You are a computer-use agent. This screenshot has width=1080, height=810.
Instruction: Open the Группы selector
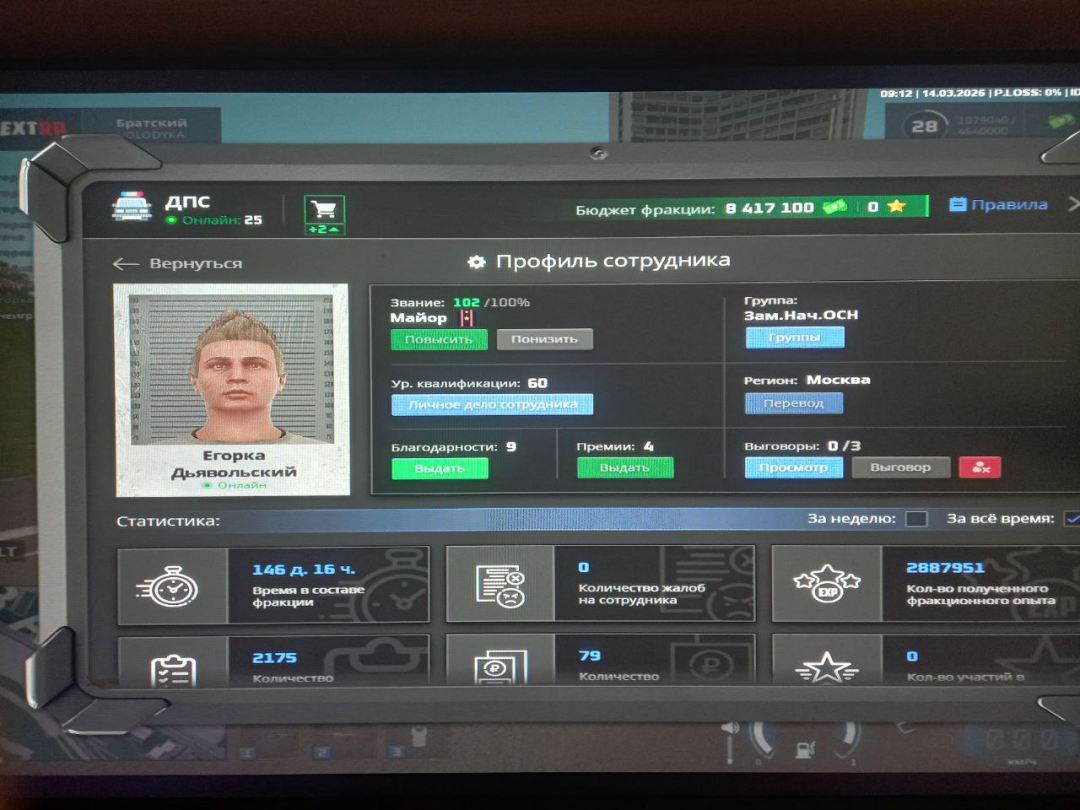794,338
